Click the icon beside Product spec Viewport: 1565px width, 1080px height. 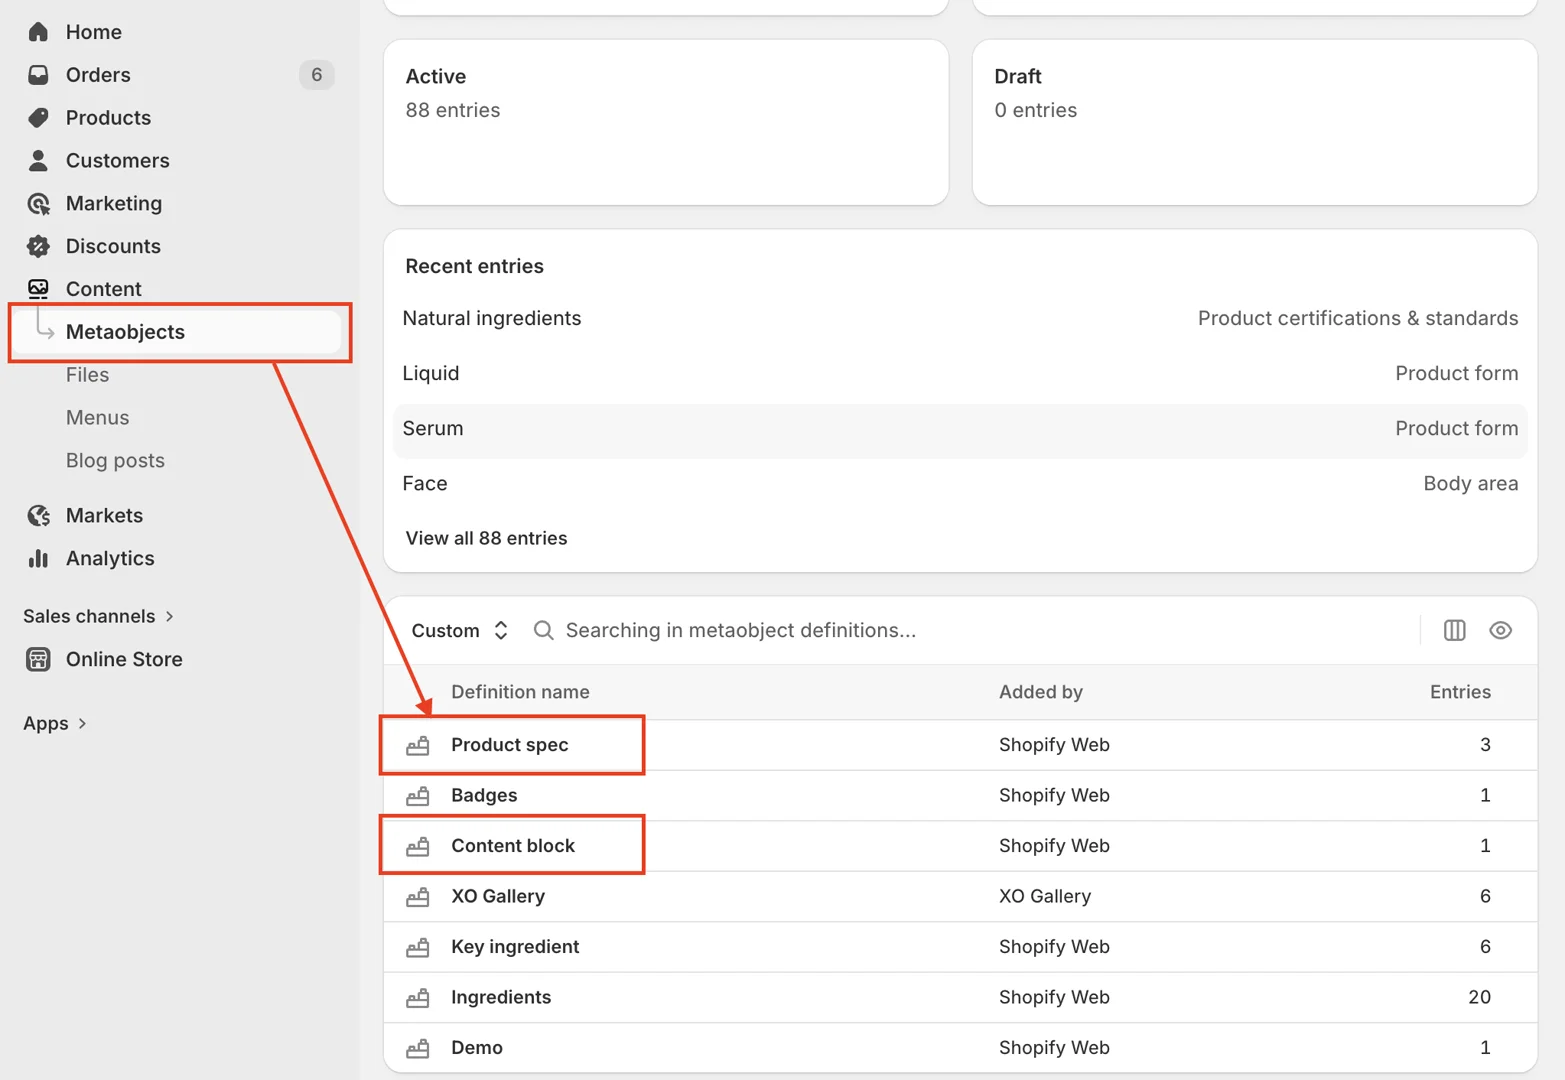418,745
